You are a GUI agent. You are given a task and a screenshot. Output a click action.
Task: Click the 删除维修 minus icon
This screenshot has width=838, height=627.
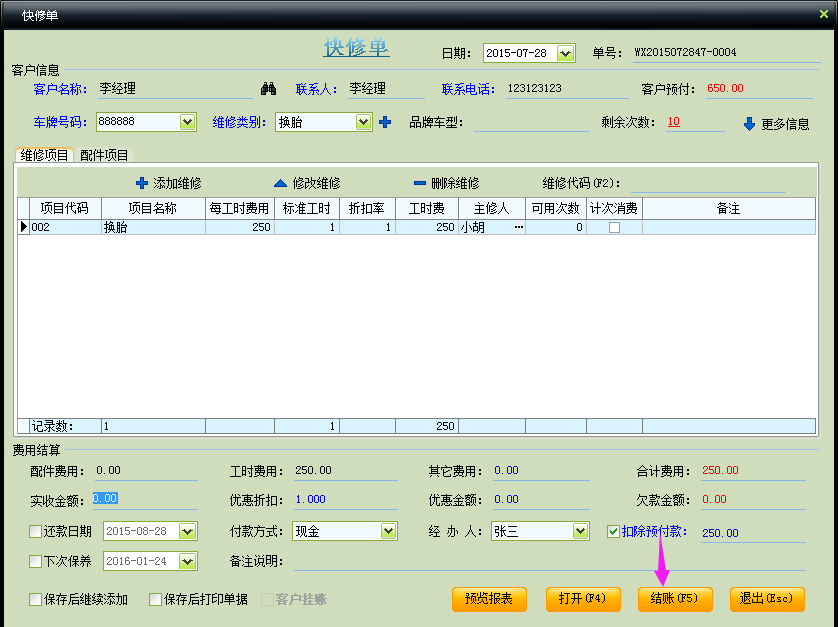pos(420,183)
